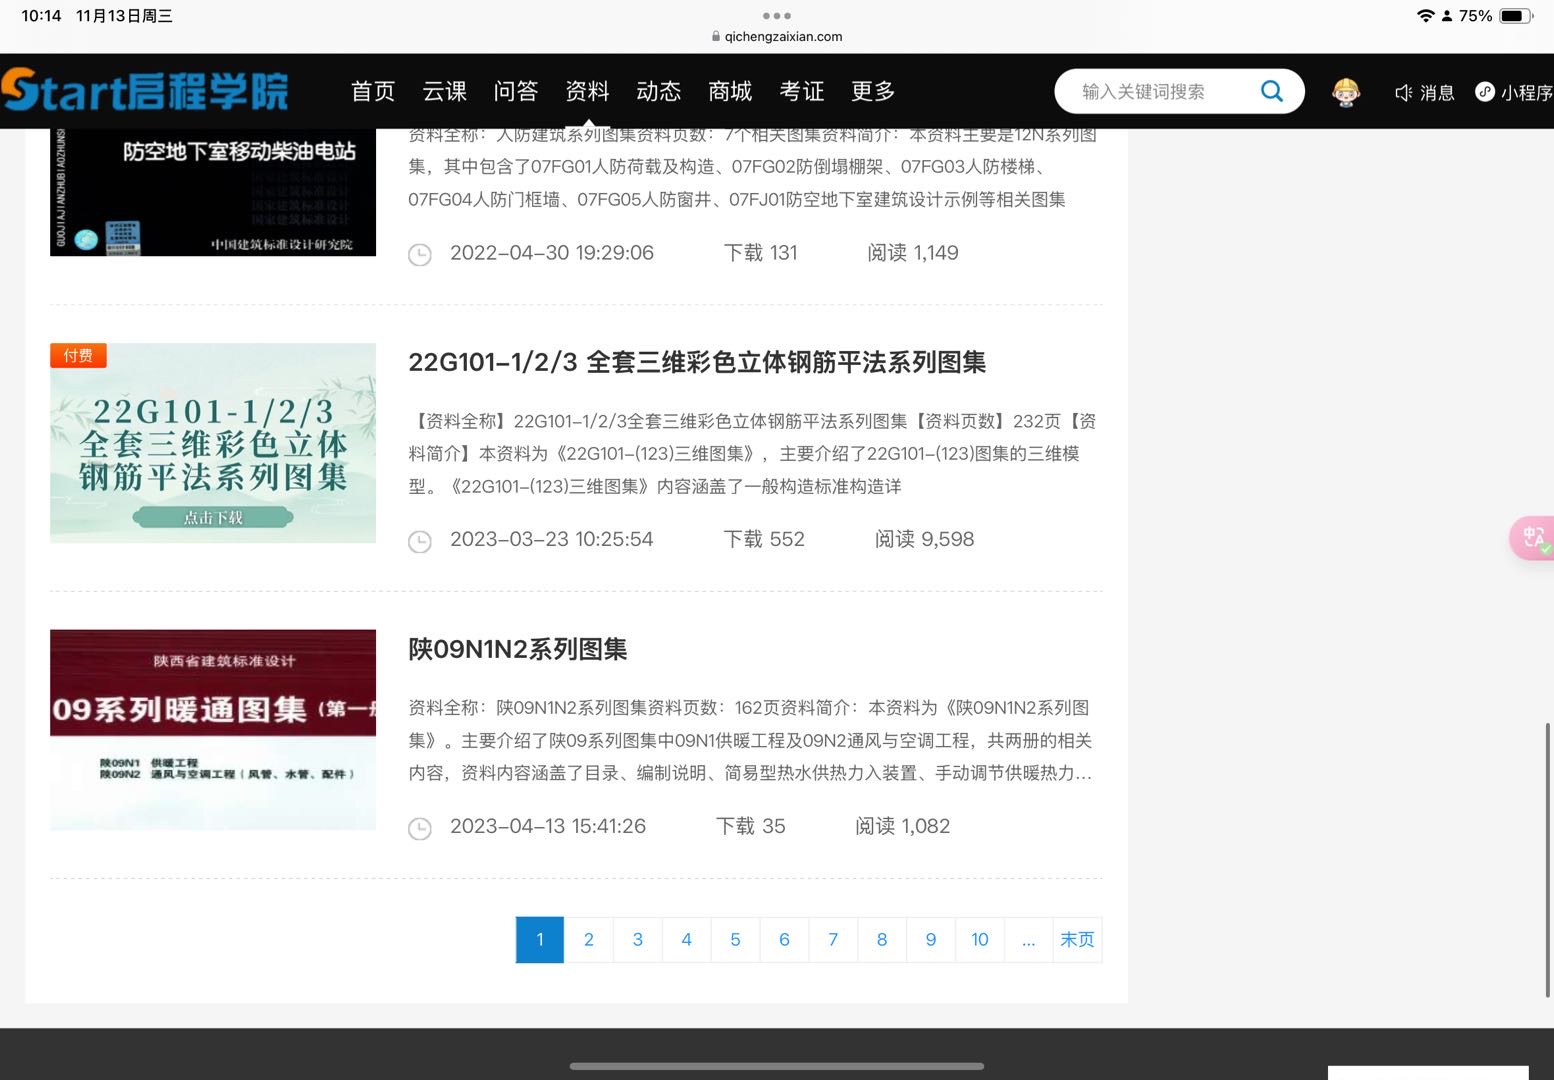This screenshot has height=1080, width=1554.
Task: Open the 商城 menu item
Action: [x=730, y=91]
